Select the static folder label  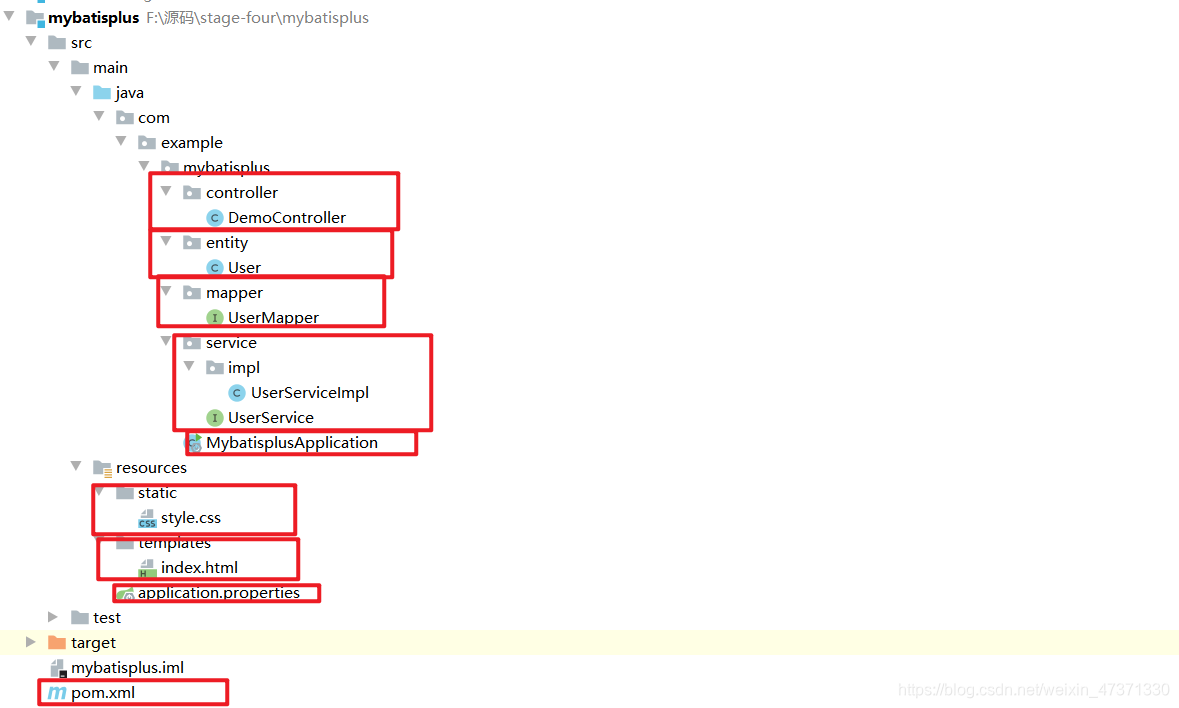pos(157,493)
